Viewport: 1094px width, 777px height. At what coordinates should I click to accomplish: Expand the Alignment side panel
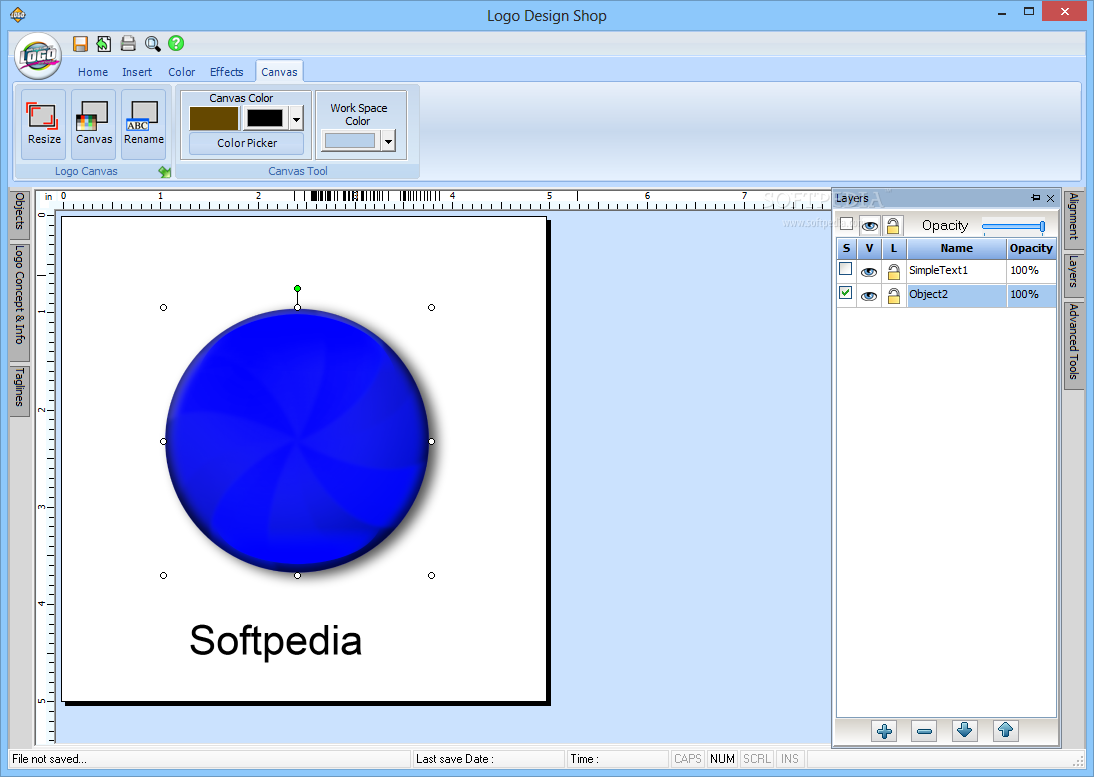tap(1074, 218)
